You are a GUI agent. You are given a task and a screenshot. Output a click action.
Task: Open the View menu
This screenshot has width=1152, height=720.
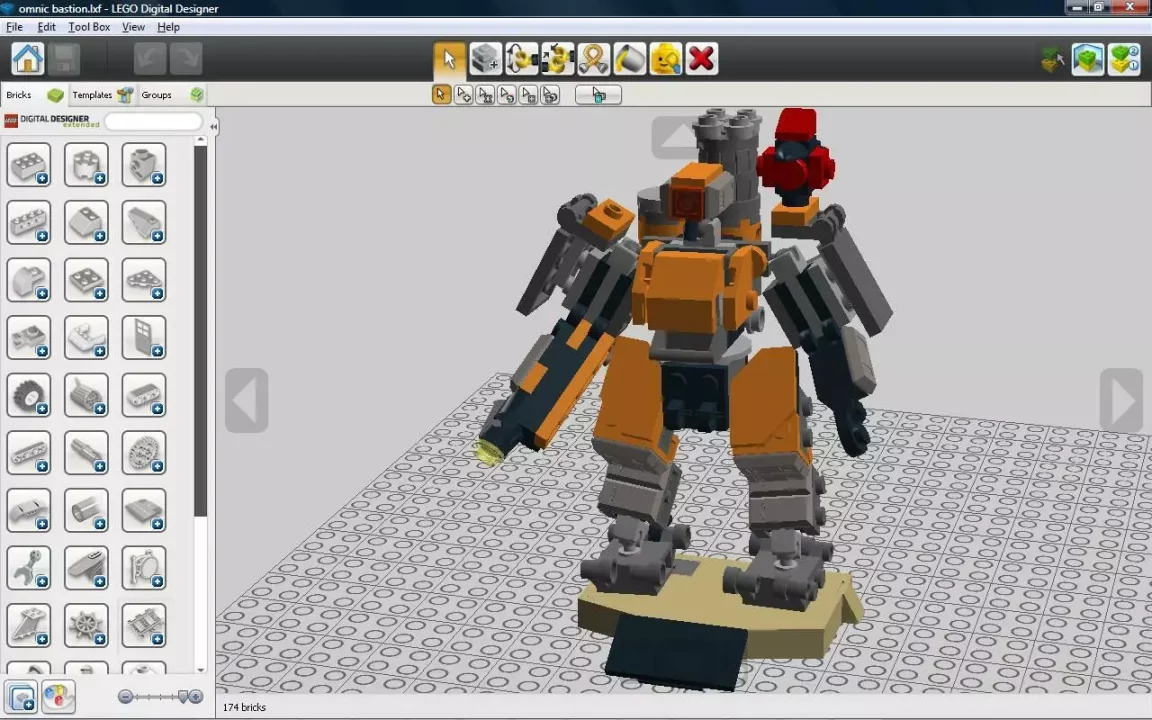click(133, 27)
